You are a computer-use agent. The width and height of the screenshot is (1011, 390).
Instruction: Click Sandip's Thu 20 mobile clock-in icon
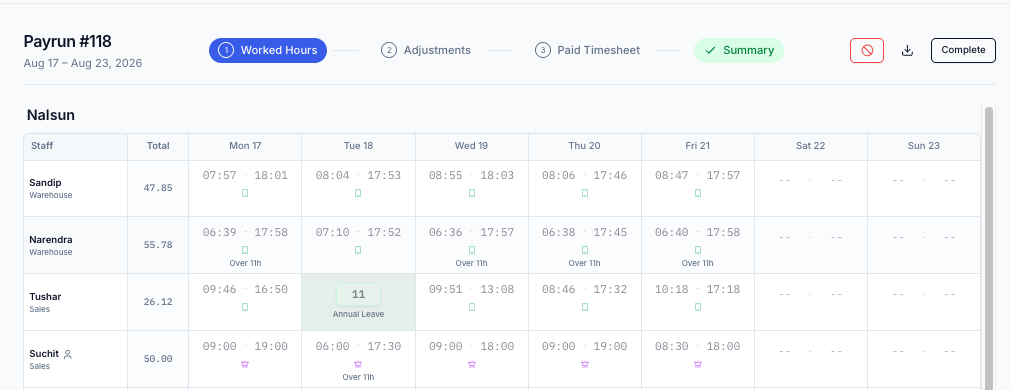tap(585, 193)
